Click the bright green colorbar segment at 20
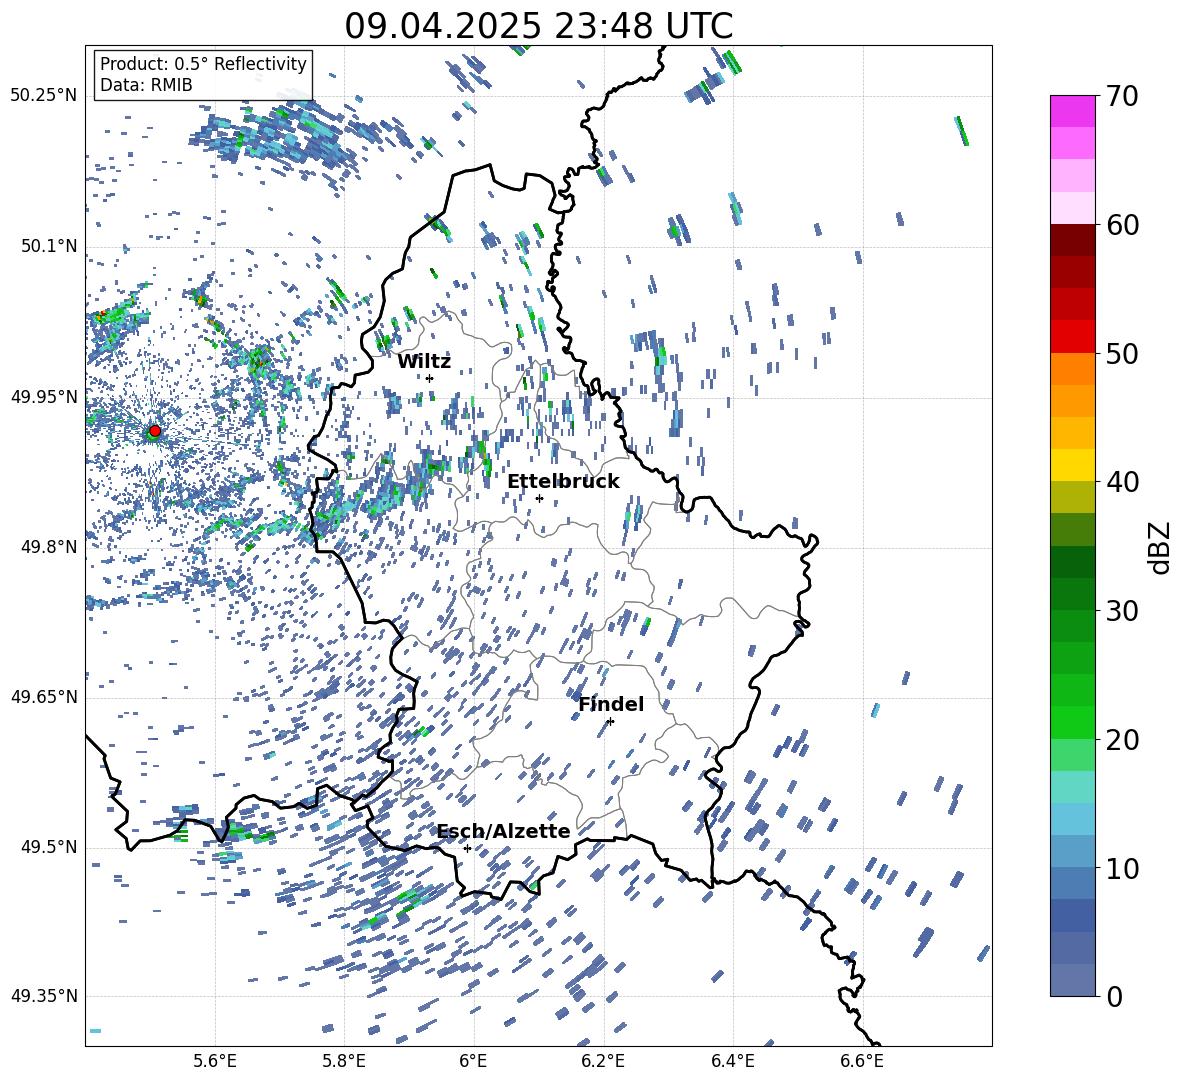1184x1081 pixels. 1072,722
